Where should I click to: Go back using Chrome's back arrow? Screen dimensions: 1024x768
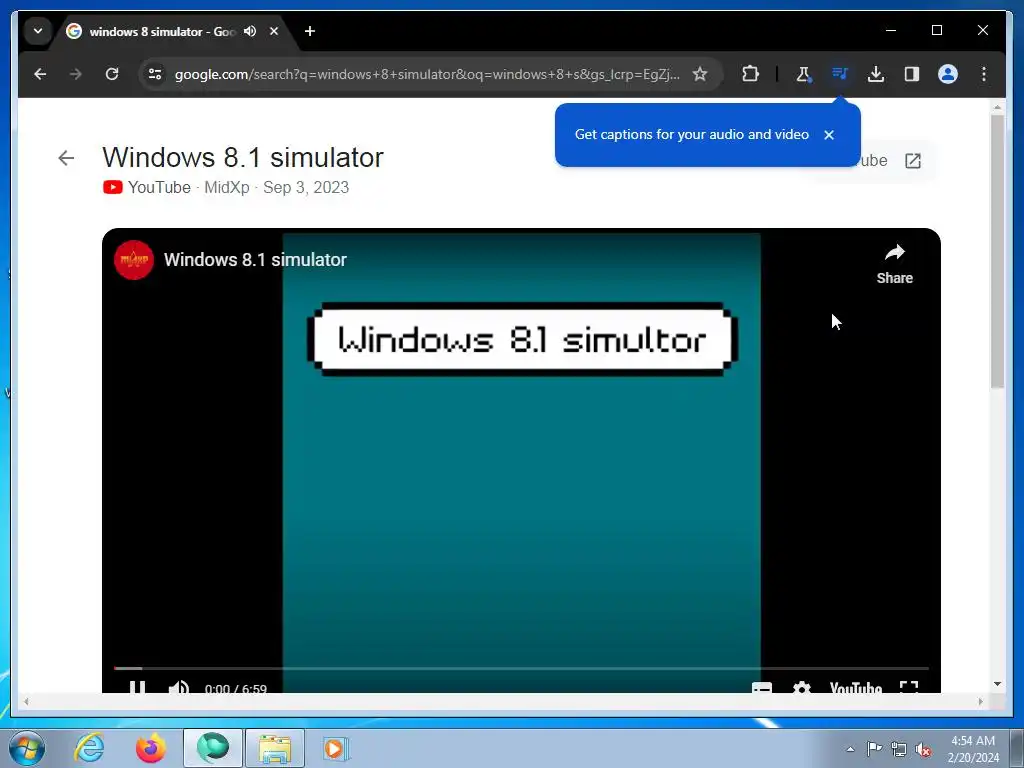tap(40, 74)
